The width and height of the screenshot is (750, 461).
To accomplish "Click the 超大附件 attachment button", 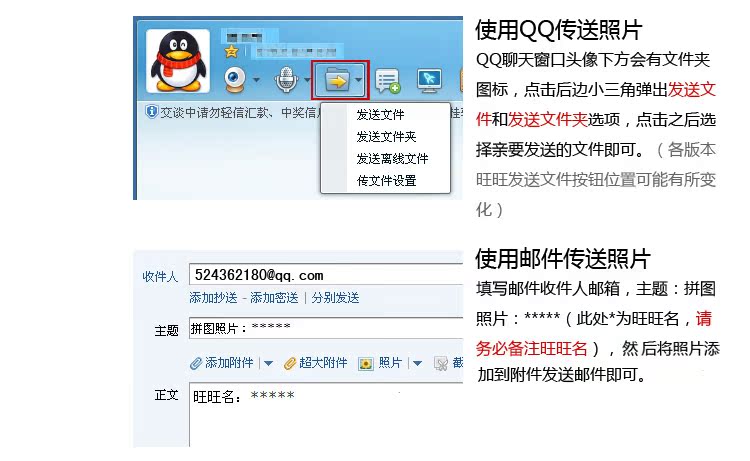I will click(x=316, y=363).
